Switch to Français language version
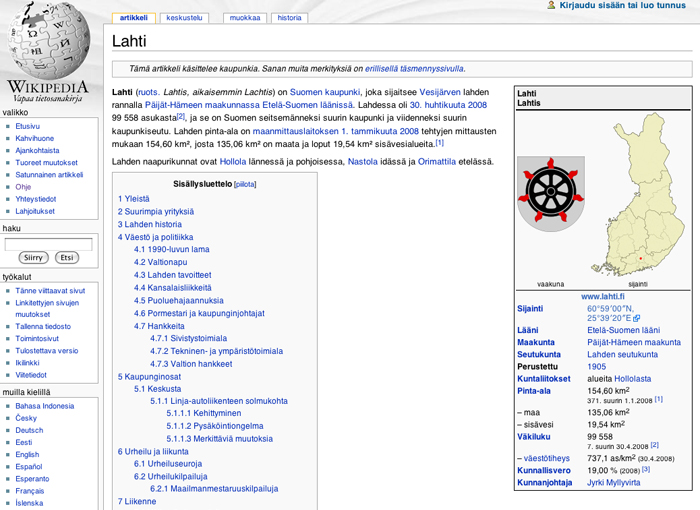This screenshot has height=510, width=700. (x=29, y=491)
